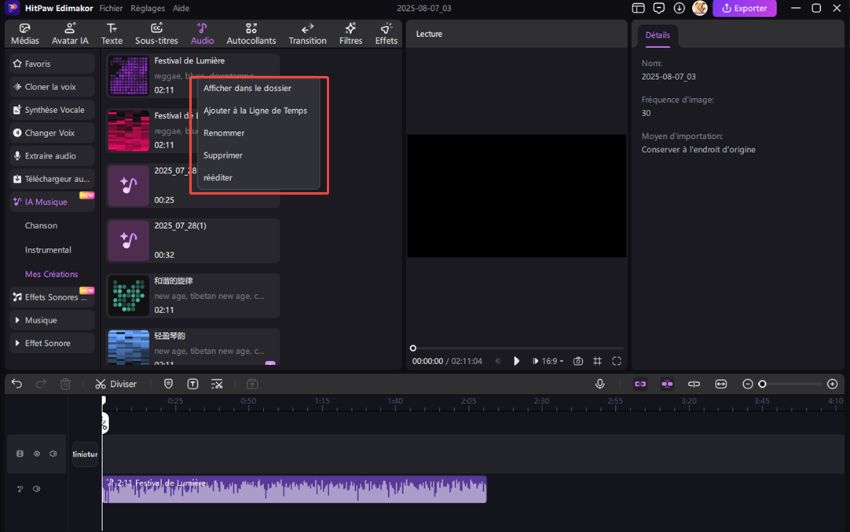The height and width of the screenshot is (532, 850).
Task: Click the Exporter button
Action: [744, 8]
